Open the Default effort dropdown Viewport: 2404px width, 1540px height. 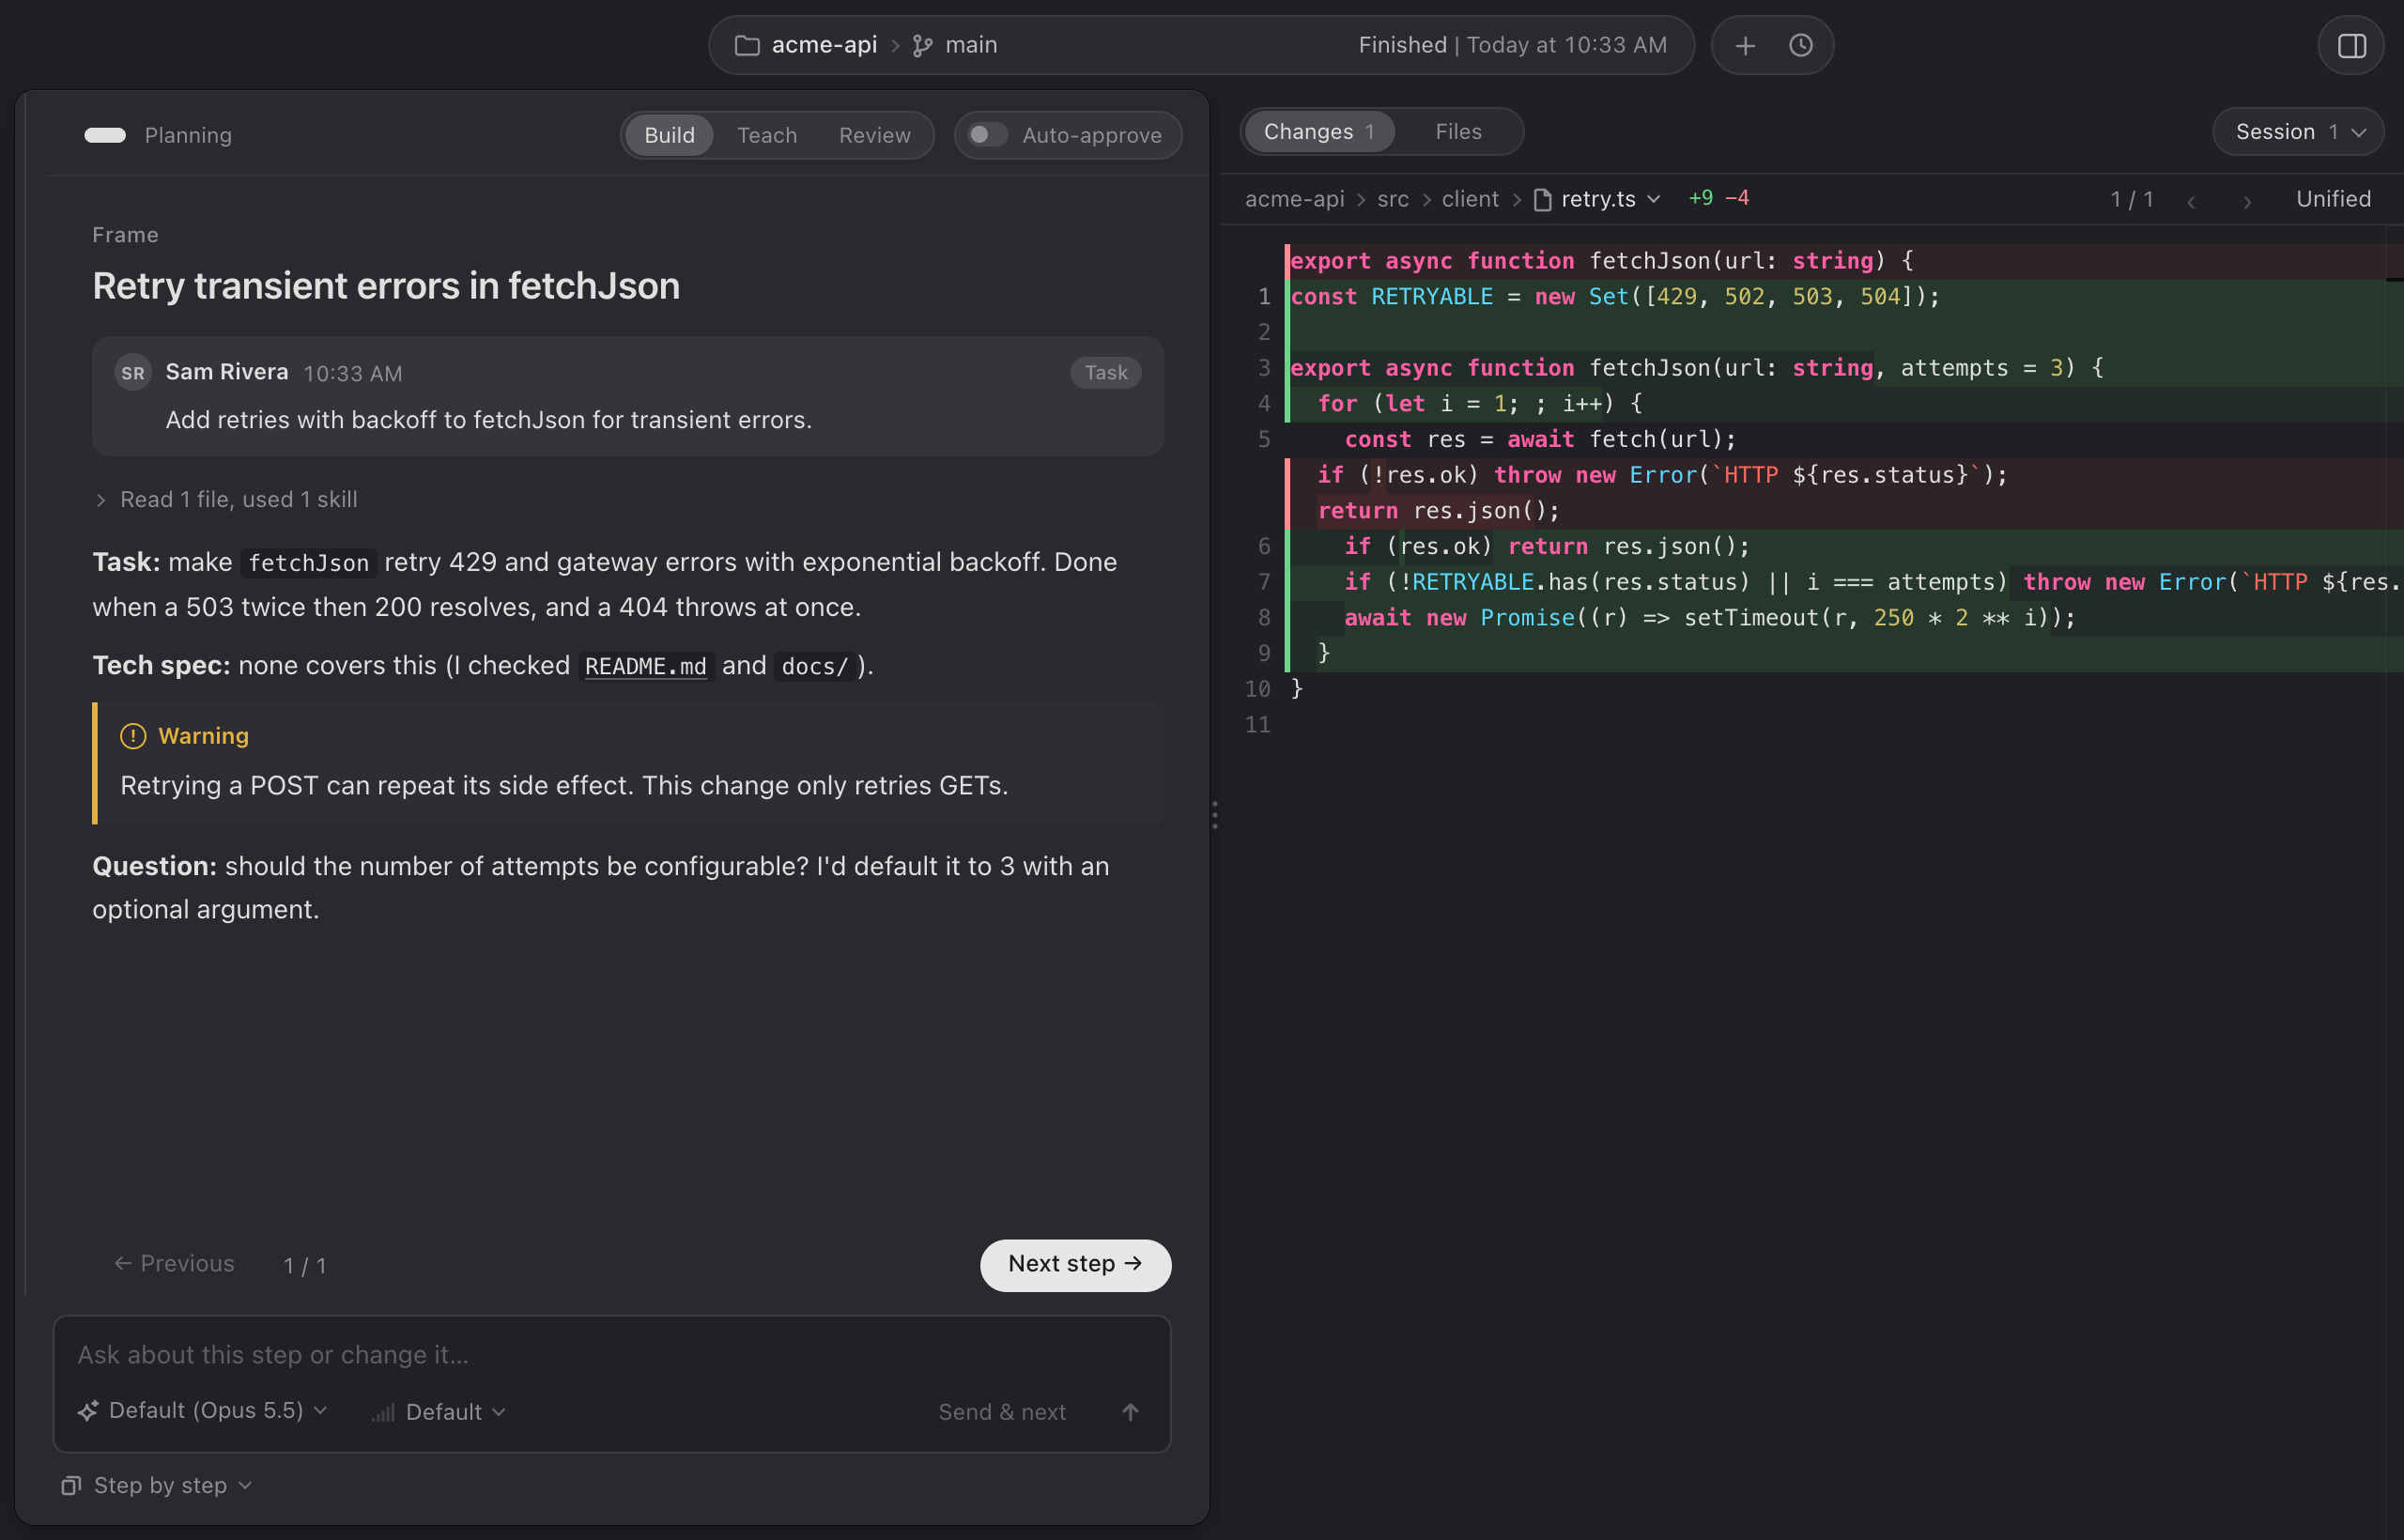[x=440, y=1412]
